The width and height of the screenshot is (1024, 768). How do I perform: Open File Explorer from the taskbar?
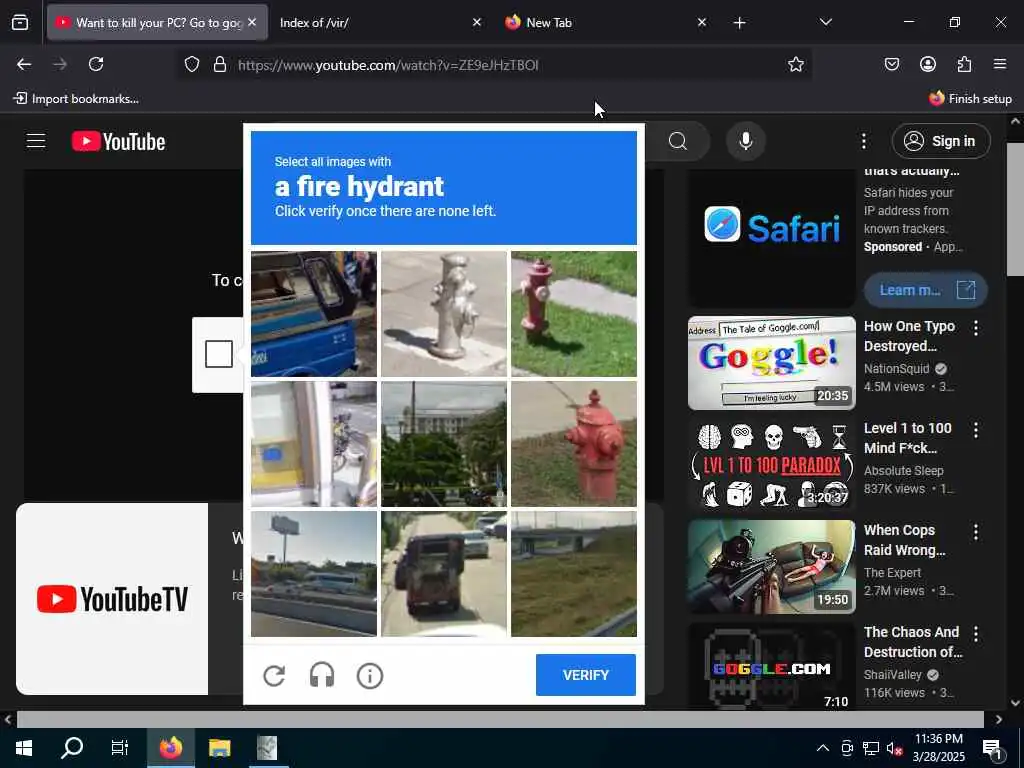click(x=219, y=748)
